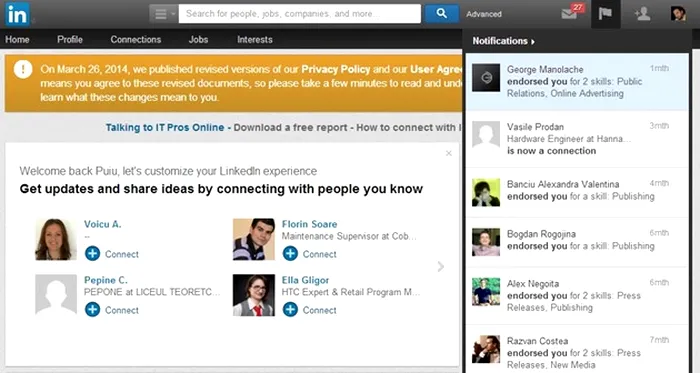The height and width of the screenshot is (373, 700).
Task: Open Florin Soare profile name
Action: tap(309, 224)
